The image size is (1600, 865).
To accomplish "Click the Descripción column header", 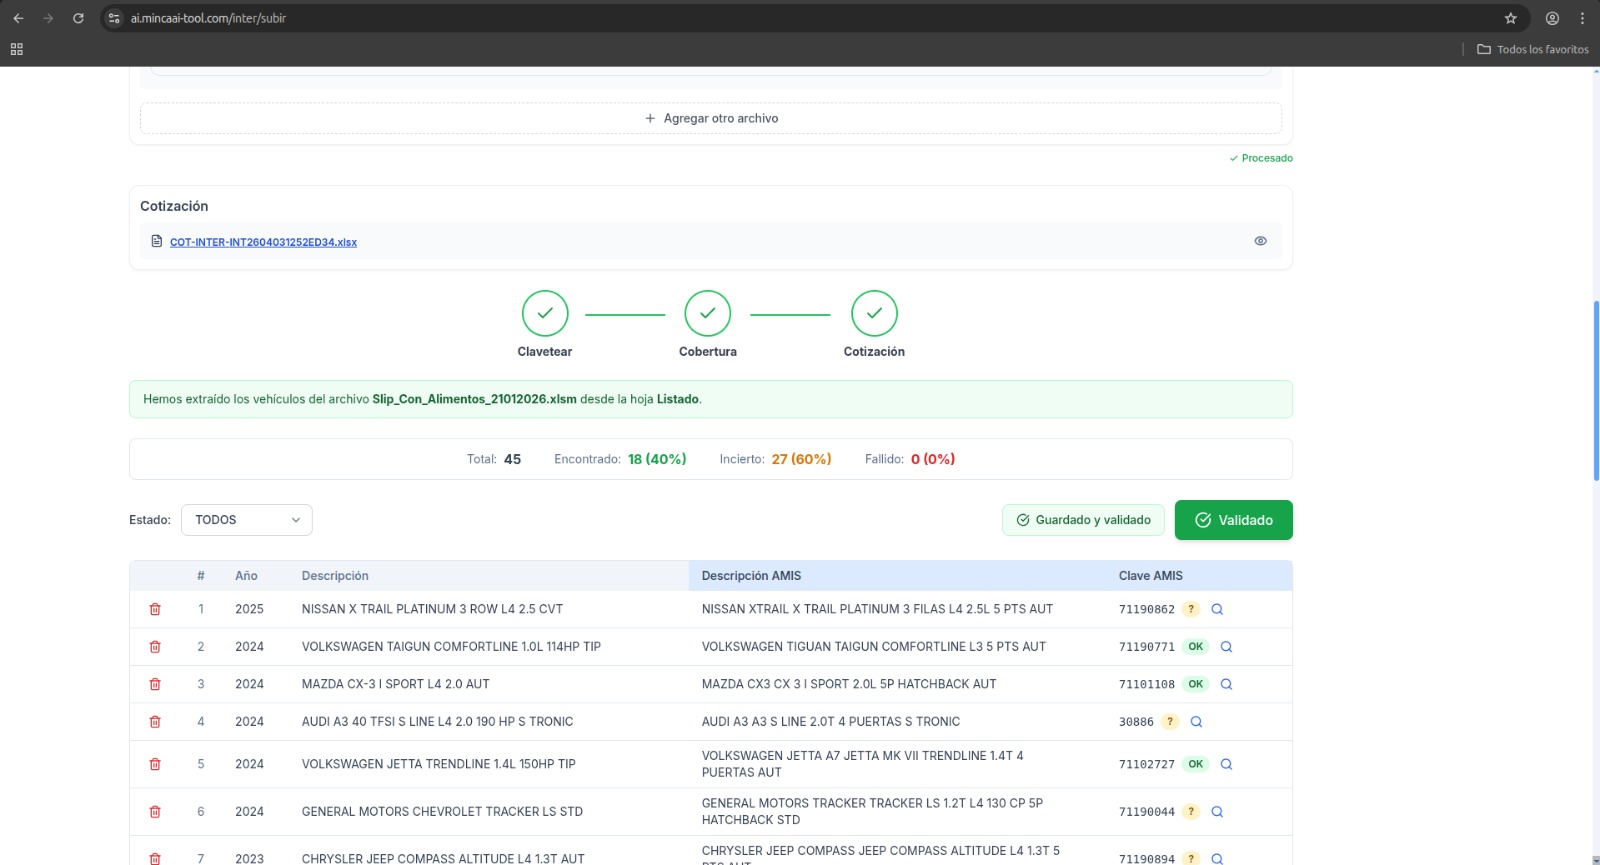I will click(335, 576).
